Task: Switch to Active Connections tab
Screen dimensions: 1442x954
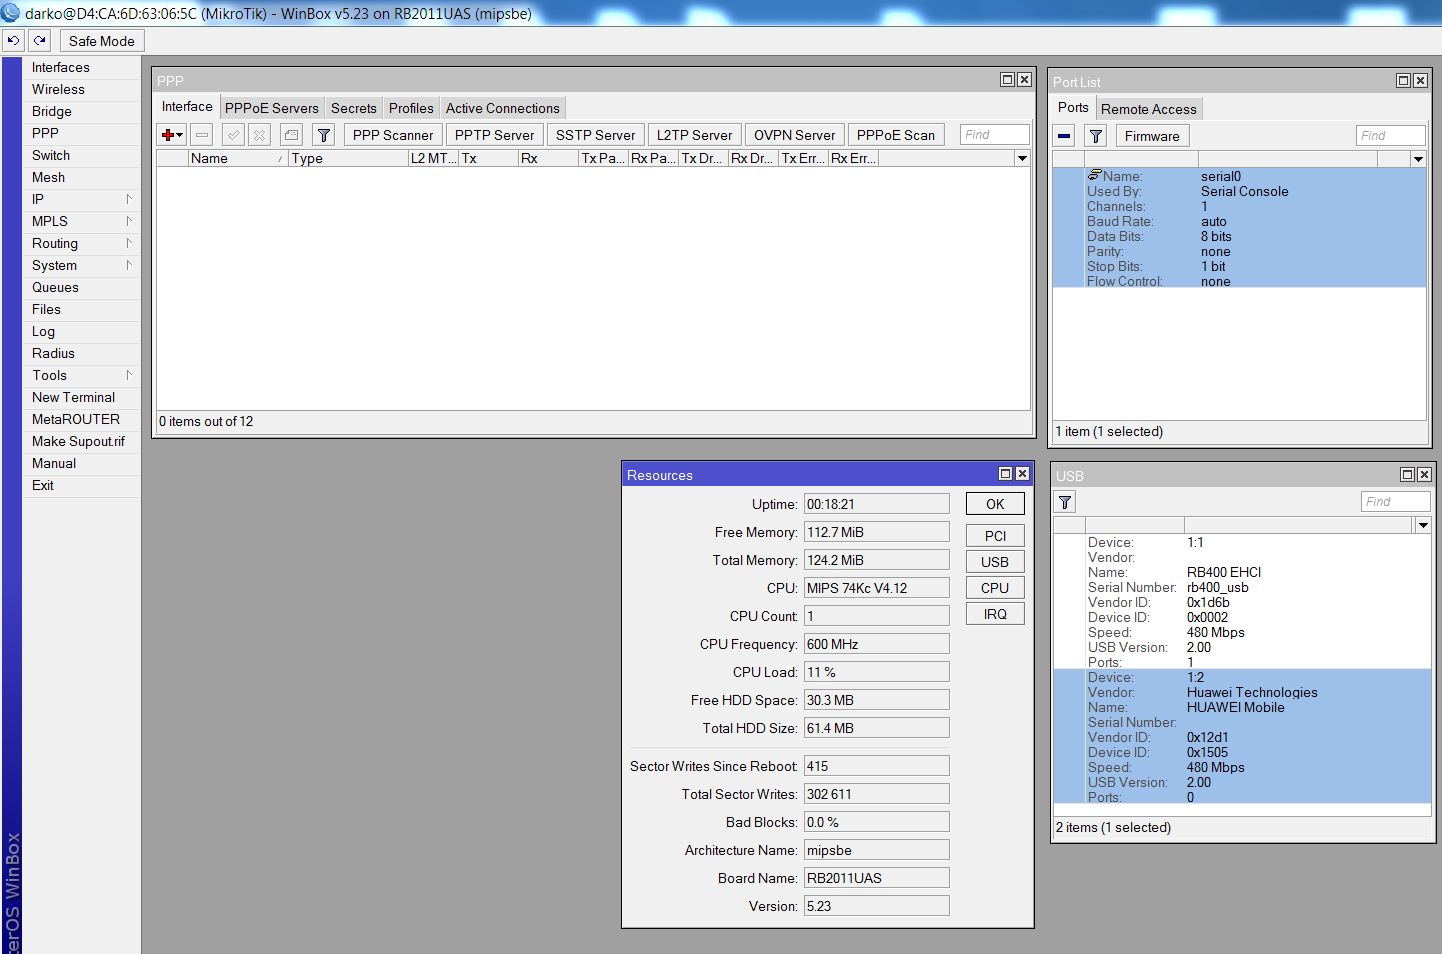Action: (503, 108)
